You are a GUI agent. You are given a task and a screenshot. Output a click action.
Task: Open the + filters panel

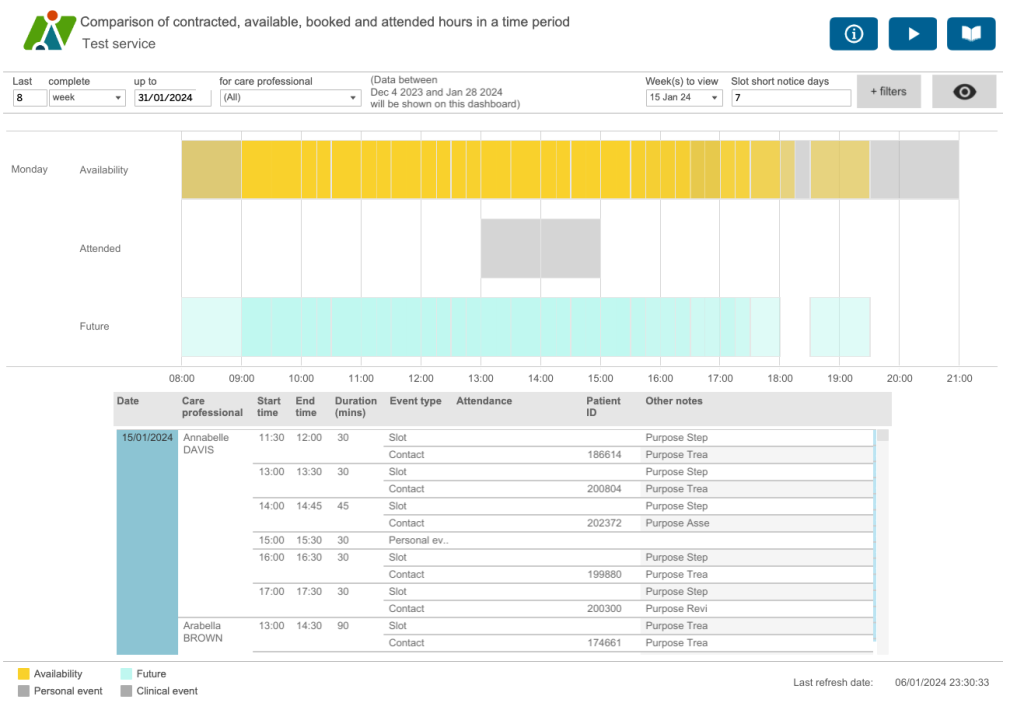[888, 91]
